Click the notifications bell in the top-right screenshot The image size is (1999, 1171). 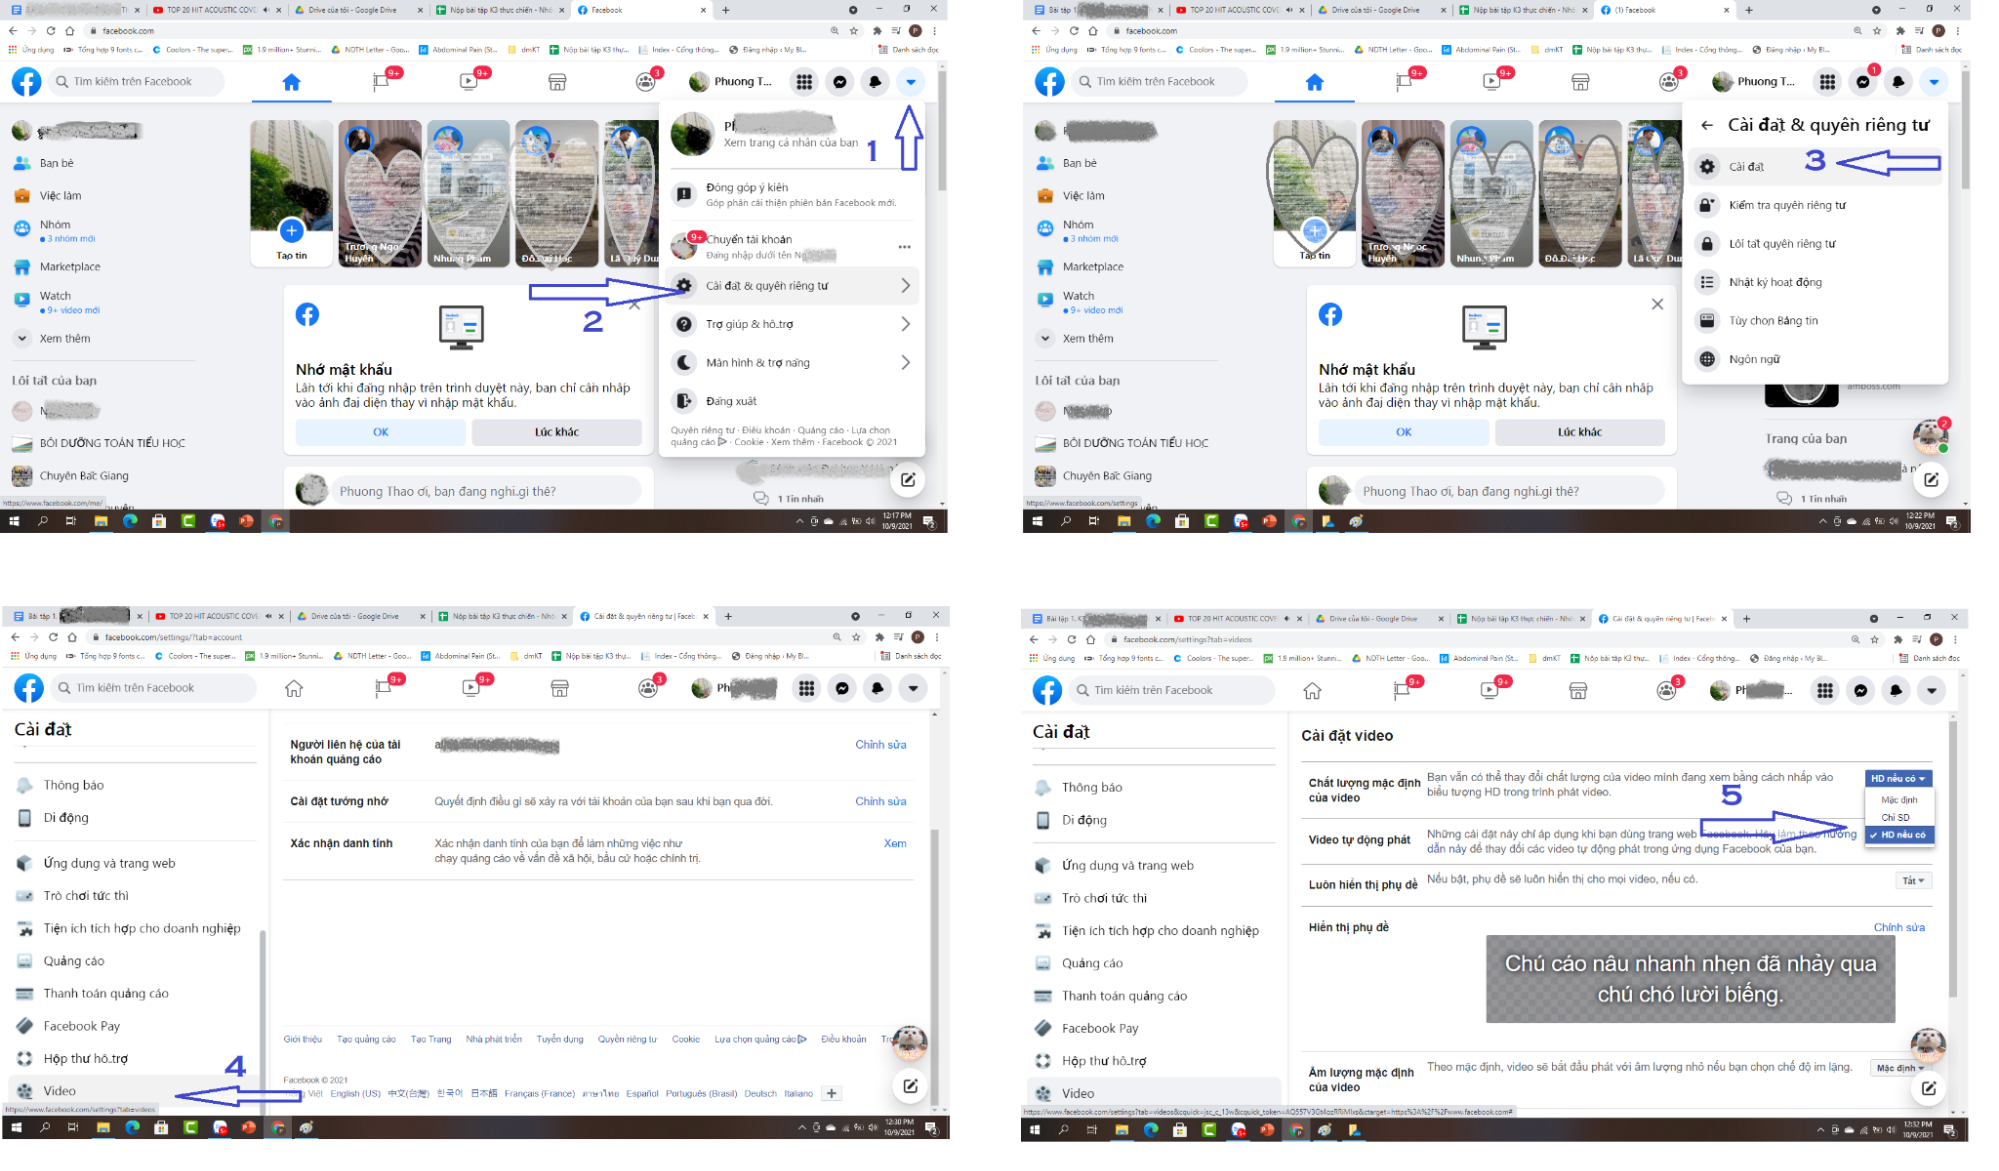[x=1898, y=82]
